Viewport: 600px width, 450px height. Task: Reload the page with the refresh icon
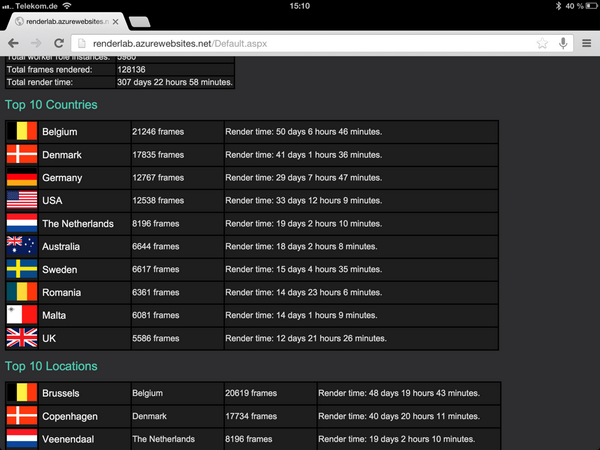(59, 43)
